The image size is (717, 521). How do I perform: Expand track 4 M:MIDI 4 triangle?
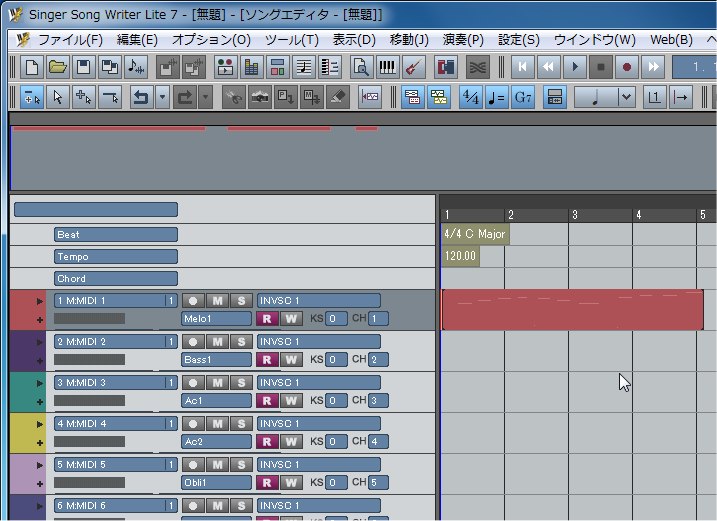[x=40, y=424]
